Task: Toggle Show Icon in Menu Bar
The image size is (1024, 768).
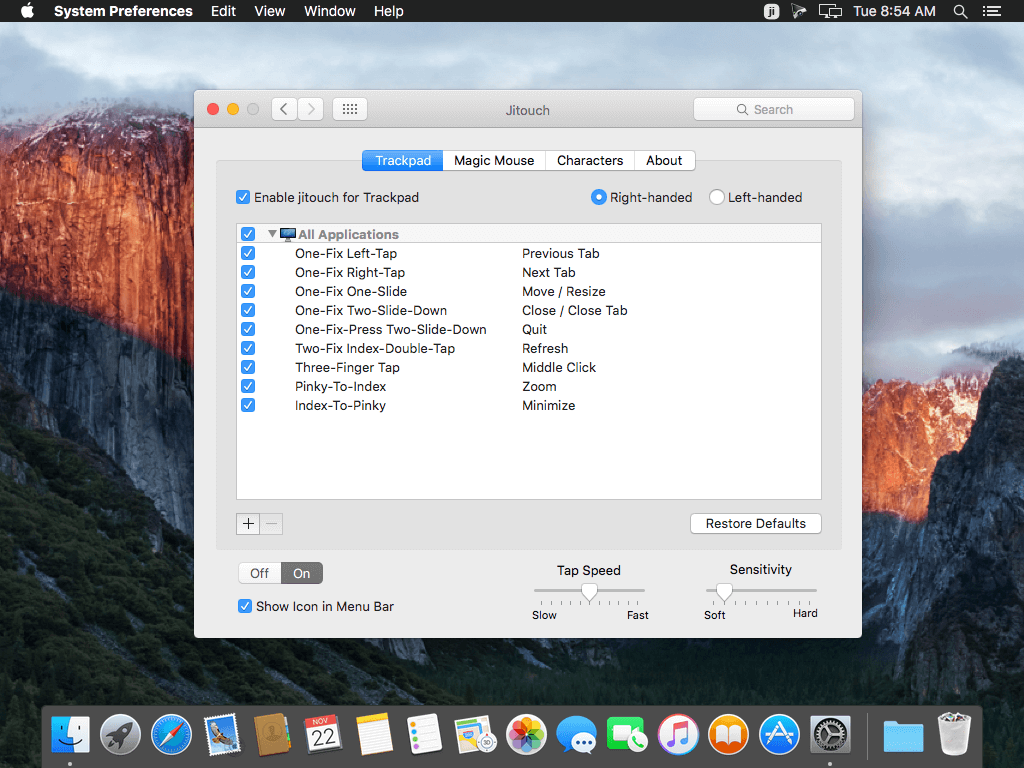Action: click(245, 606)
